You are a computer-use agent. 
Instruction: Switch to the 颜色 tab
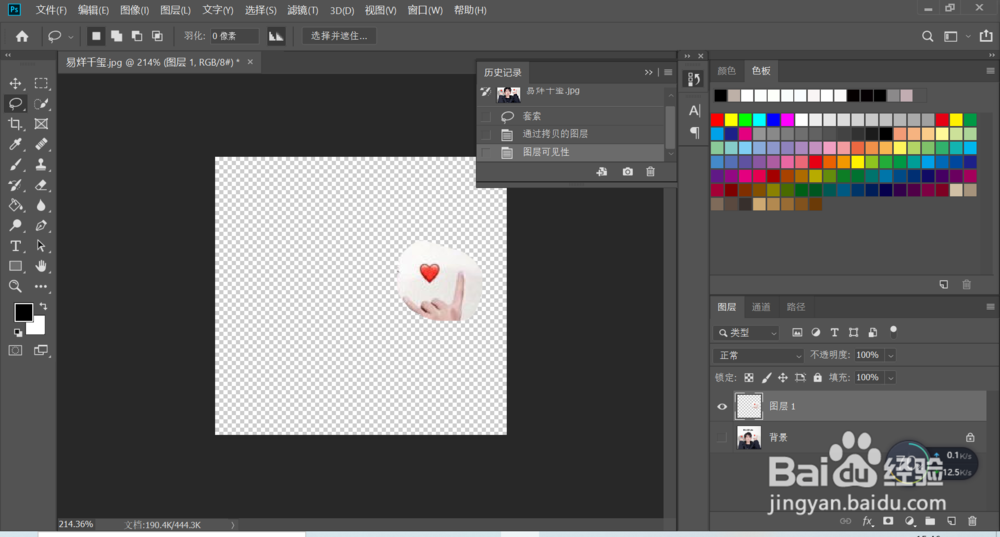tap(726, 71)
